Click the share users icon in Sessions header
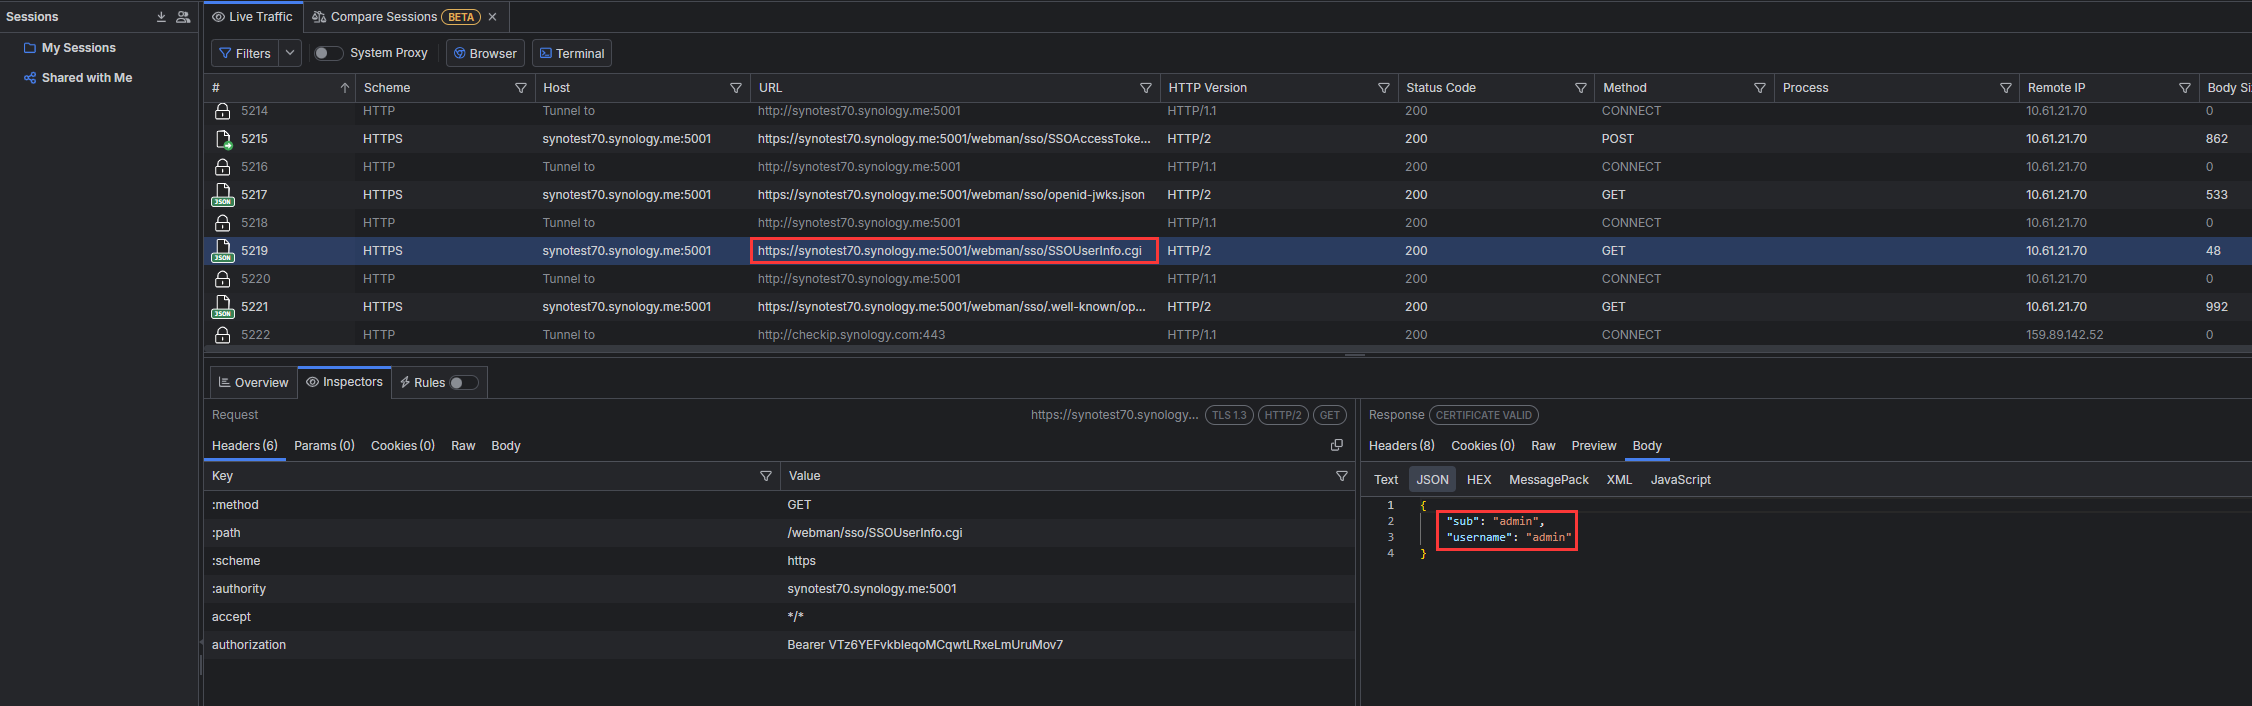The height and width of the screenshot is (706, 2252). tap(183, 17)
